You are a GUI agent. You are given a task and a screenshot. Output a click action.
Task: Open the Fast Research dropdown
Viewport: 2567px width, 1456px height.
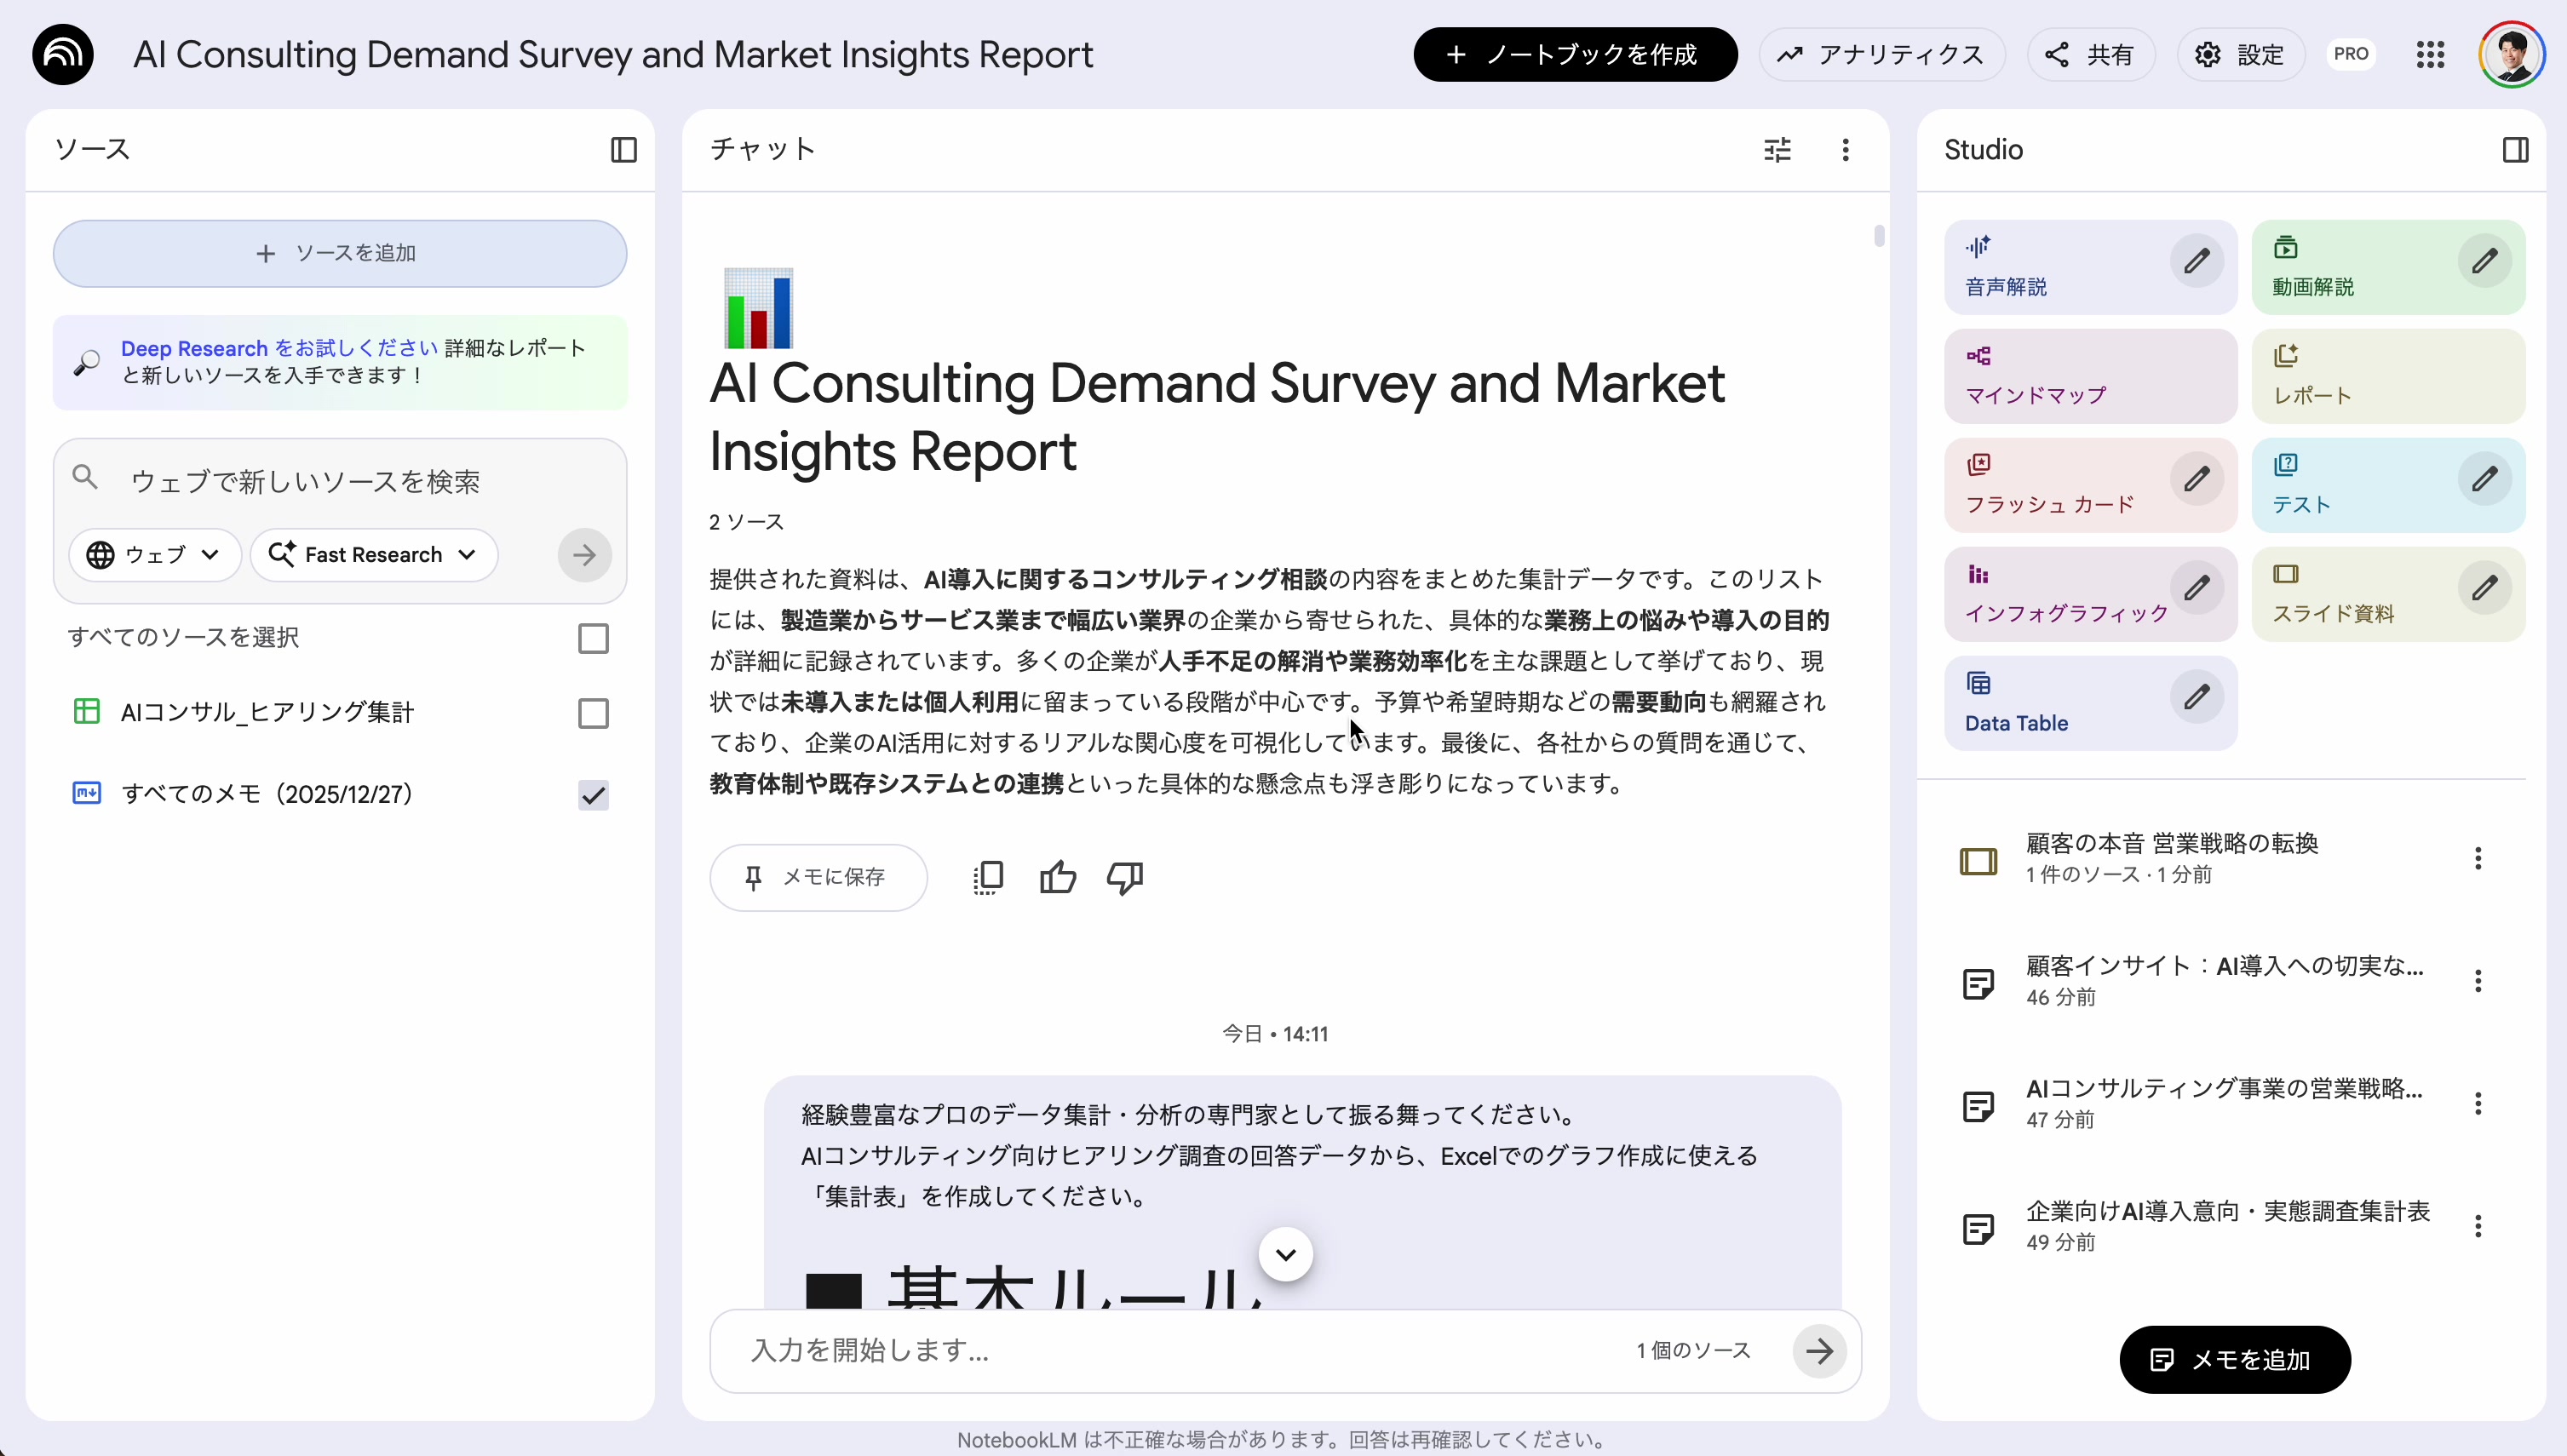[x=373, y=555]
